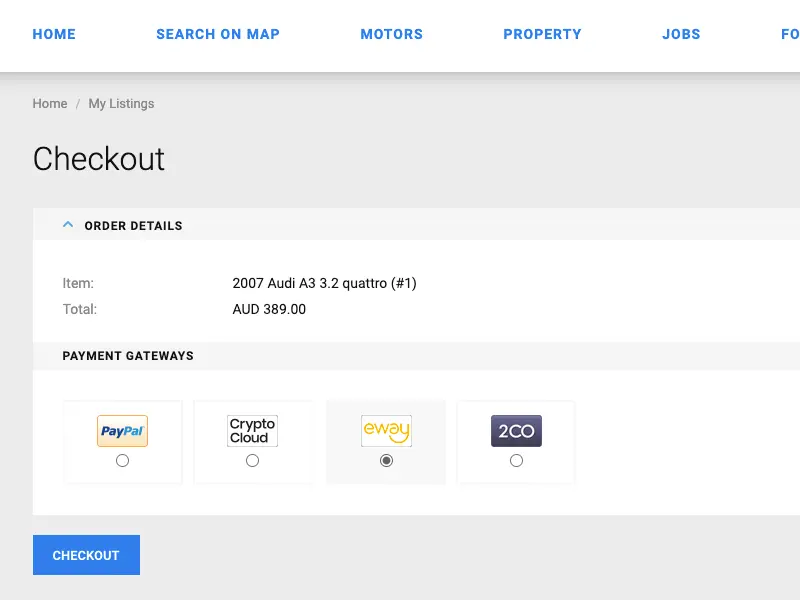
Task: Follow the My Listings breadcrumb link
Action: [x=121, y=104]
